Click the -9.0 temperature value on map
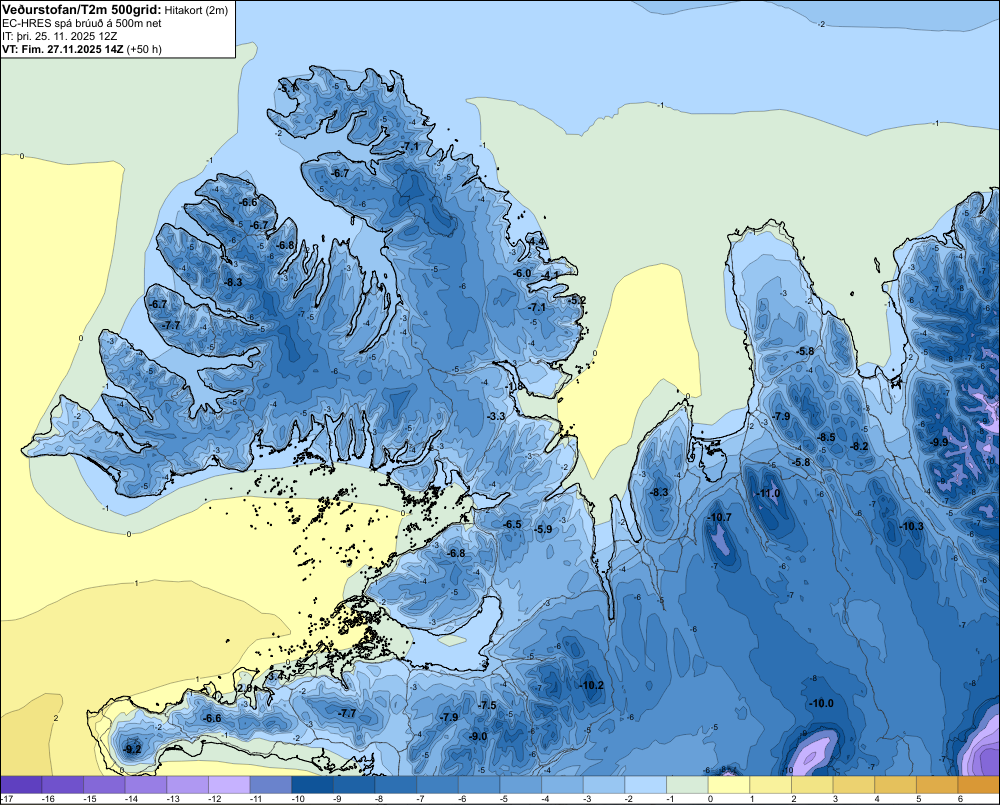Screen dimensions: 1000x805 [x=478, y=736]
